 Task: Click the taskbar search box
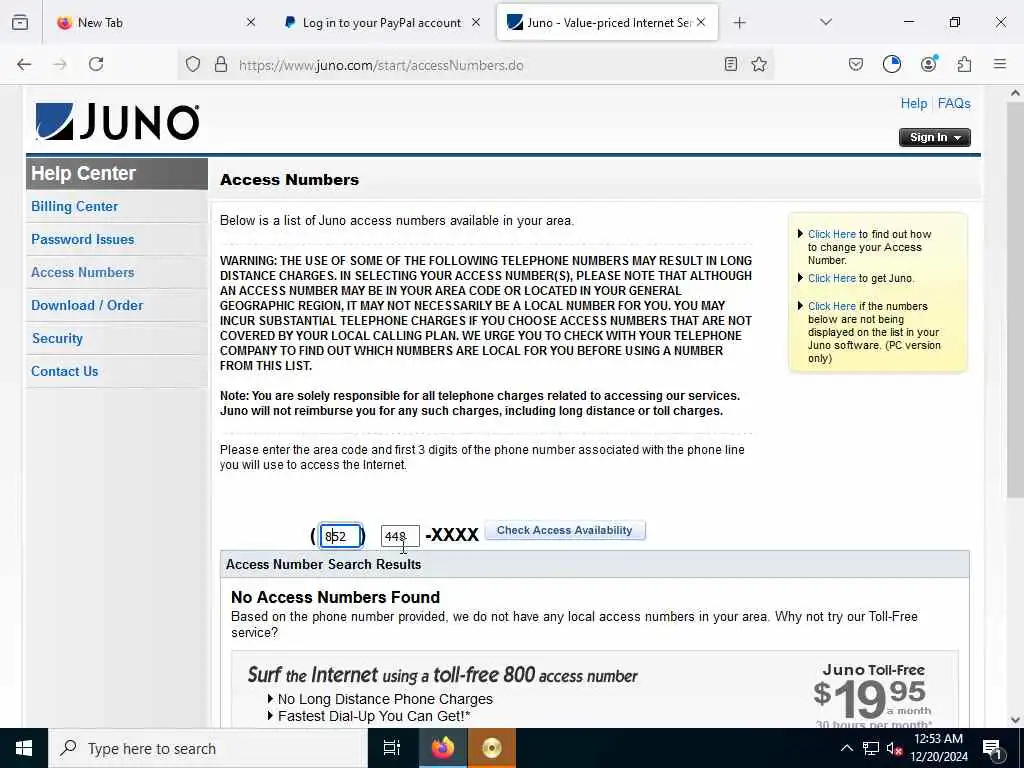coord(208,748)
